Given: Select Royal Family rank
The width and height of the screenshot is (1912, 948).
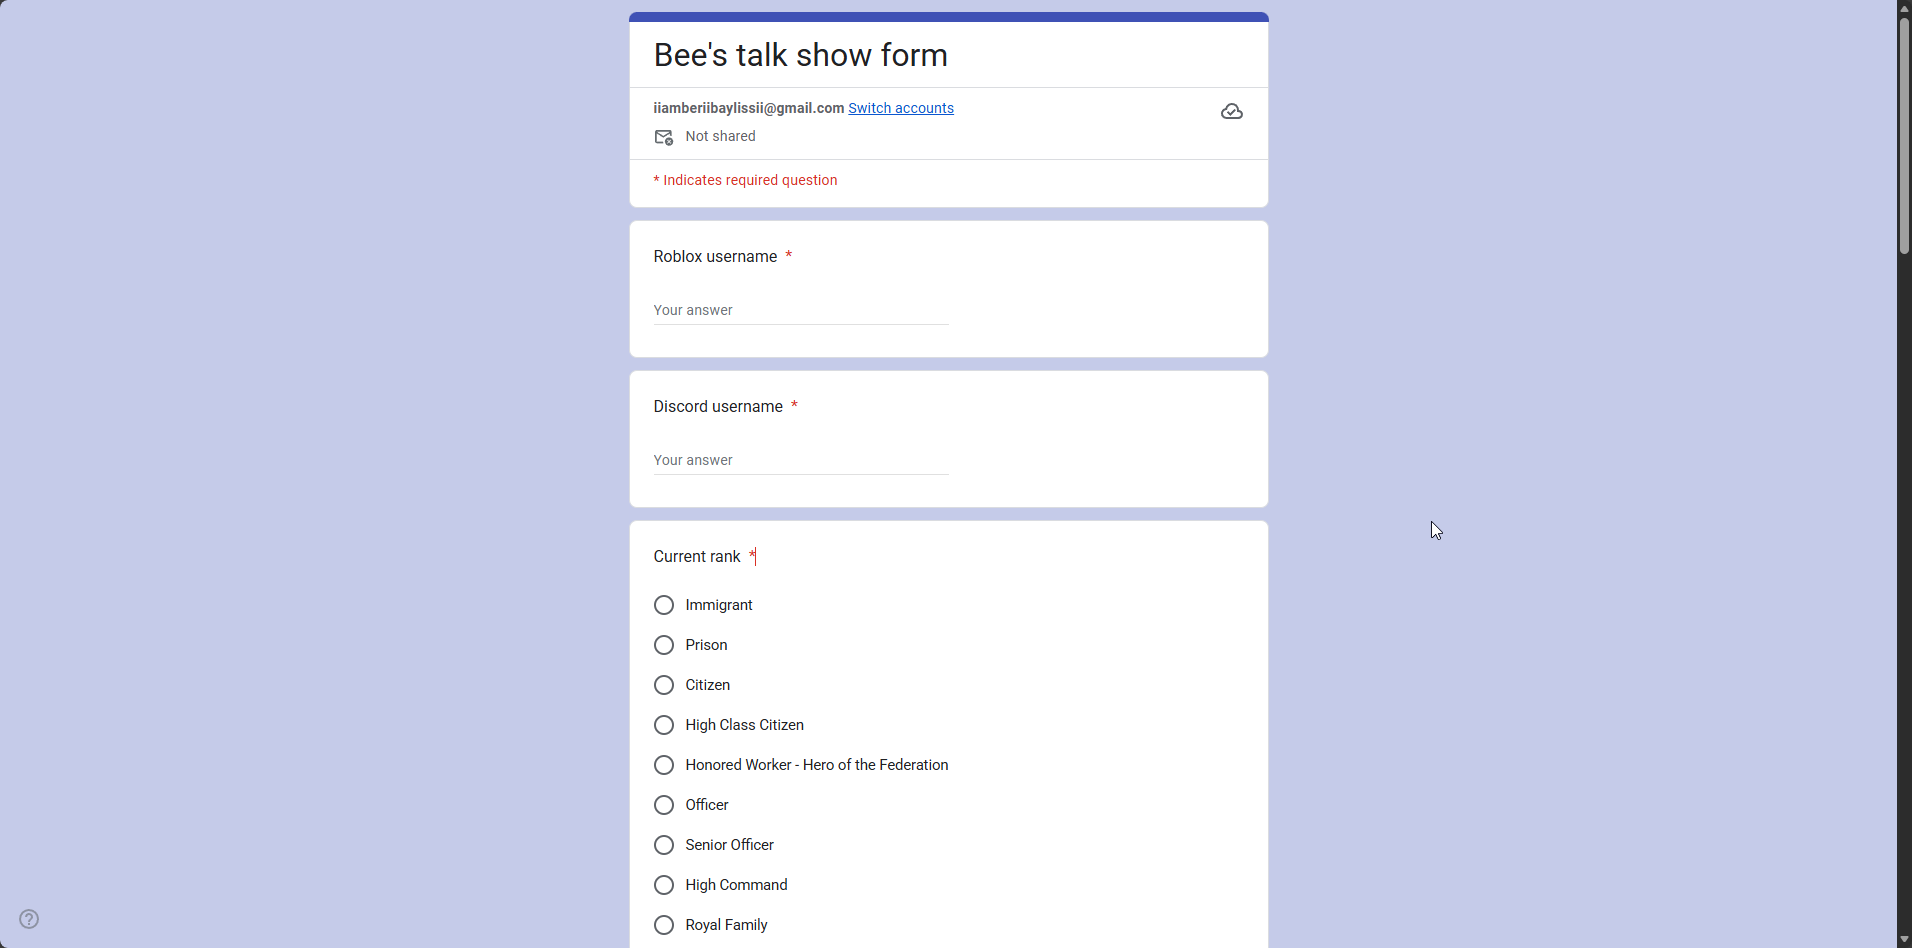Looking at the screenshot, I should click(x=664, y=926).
